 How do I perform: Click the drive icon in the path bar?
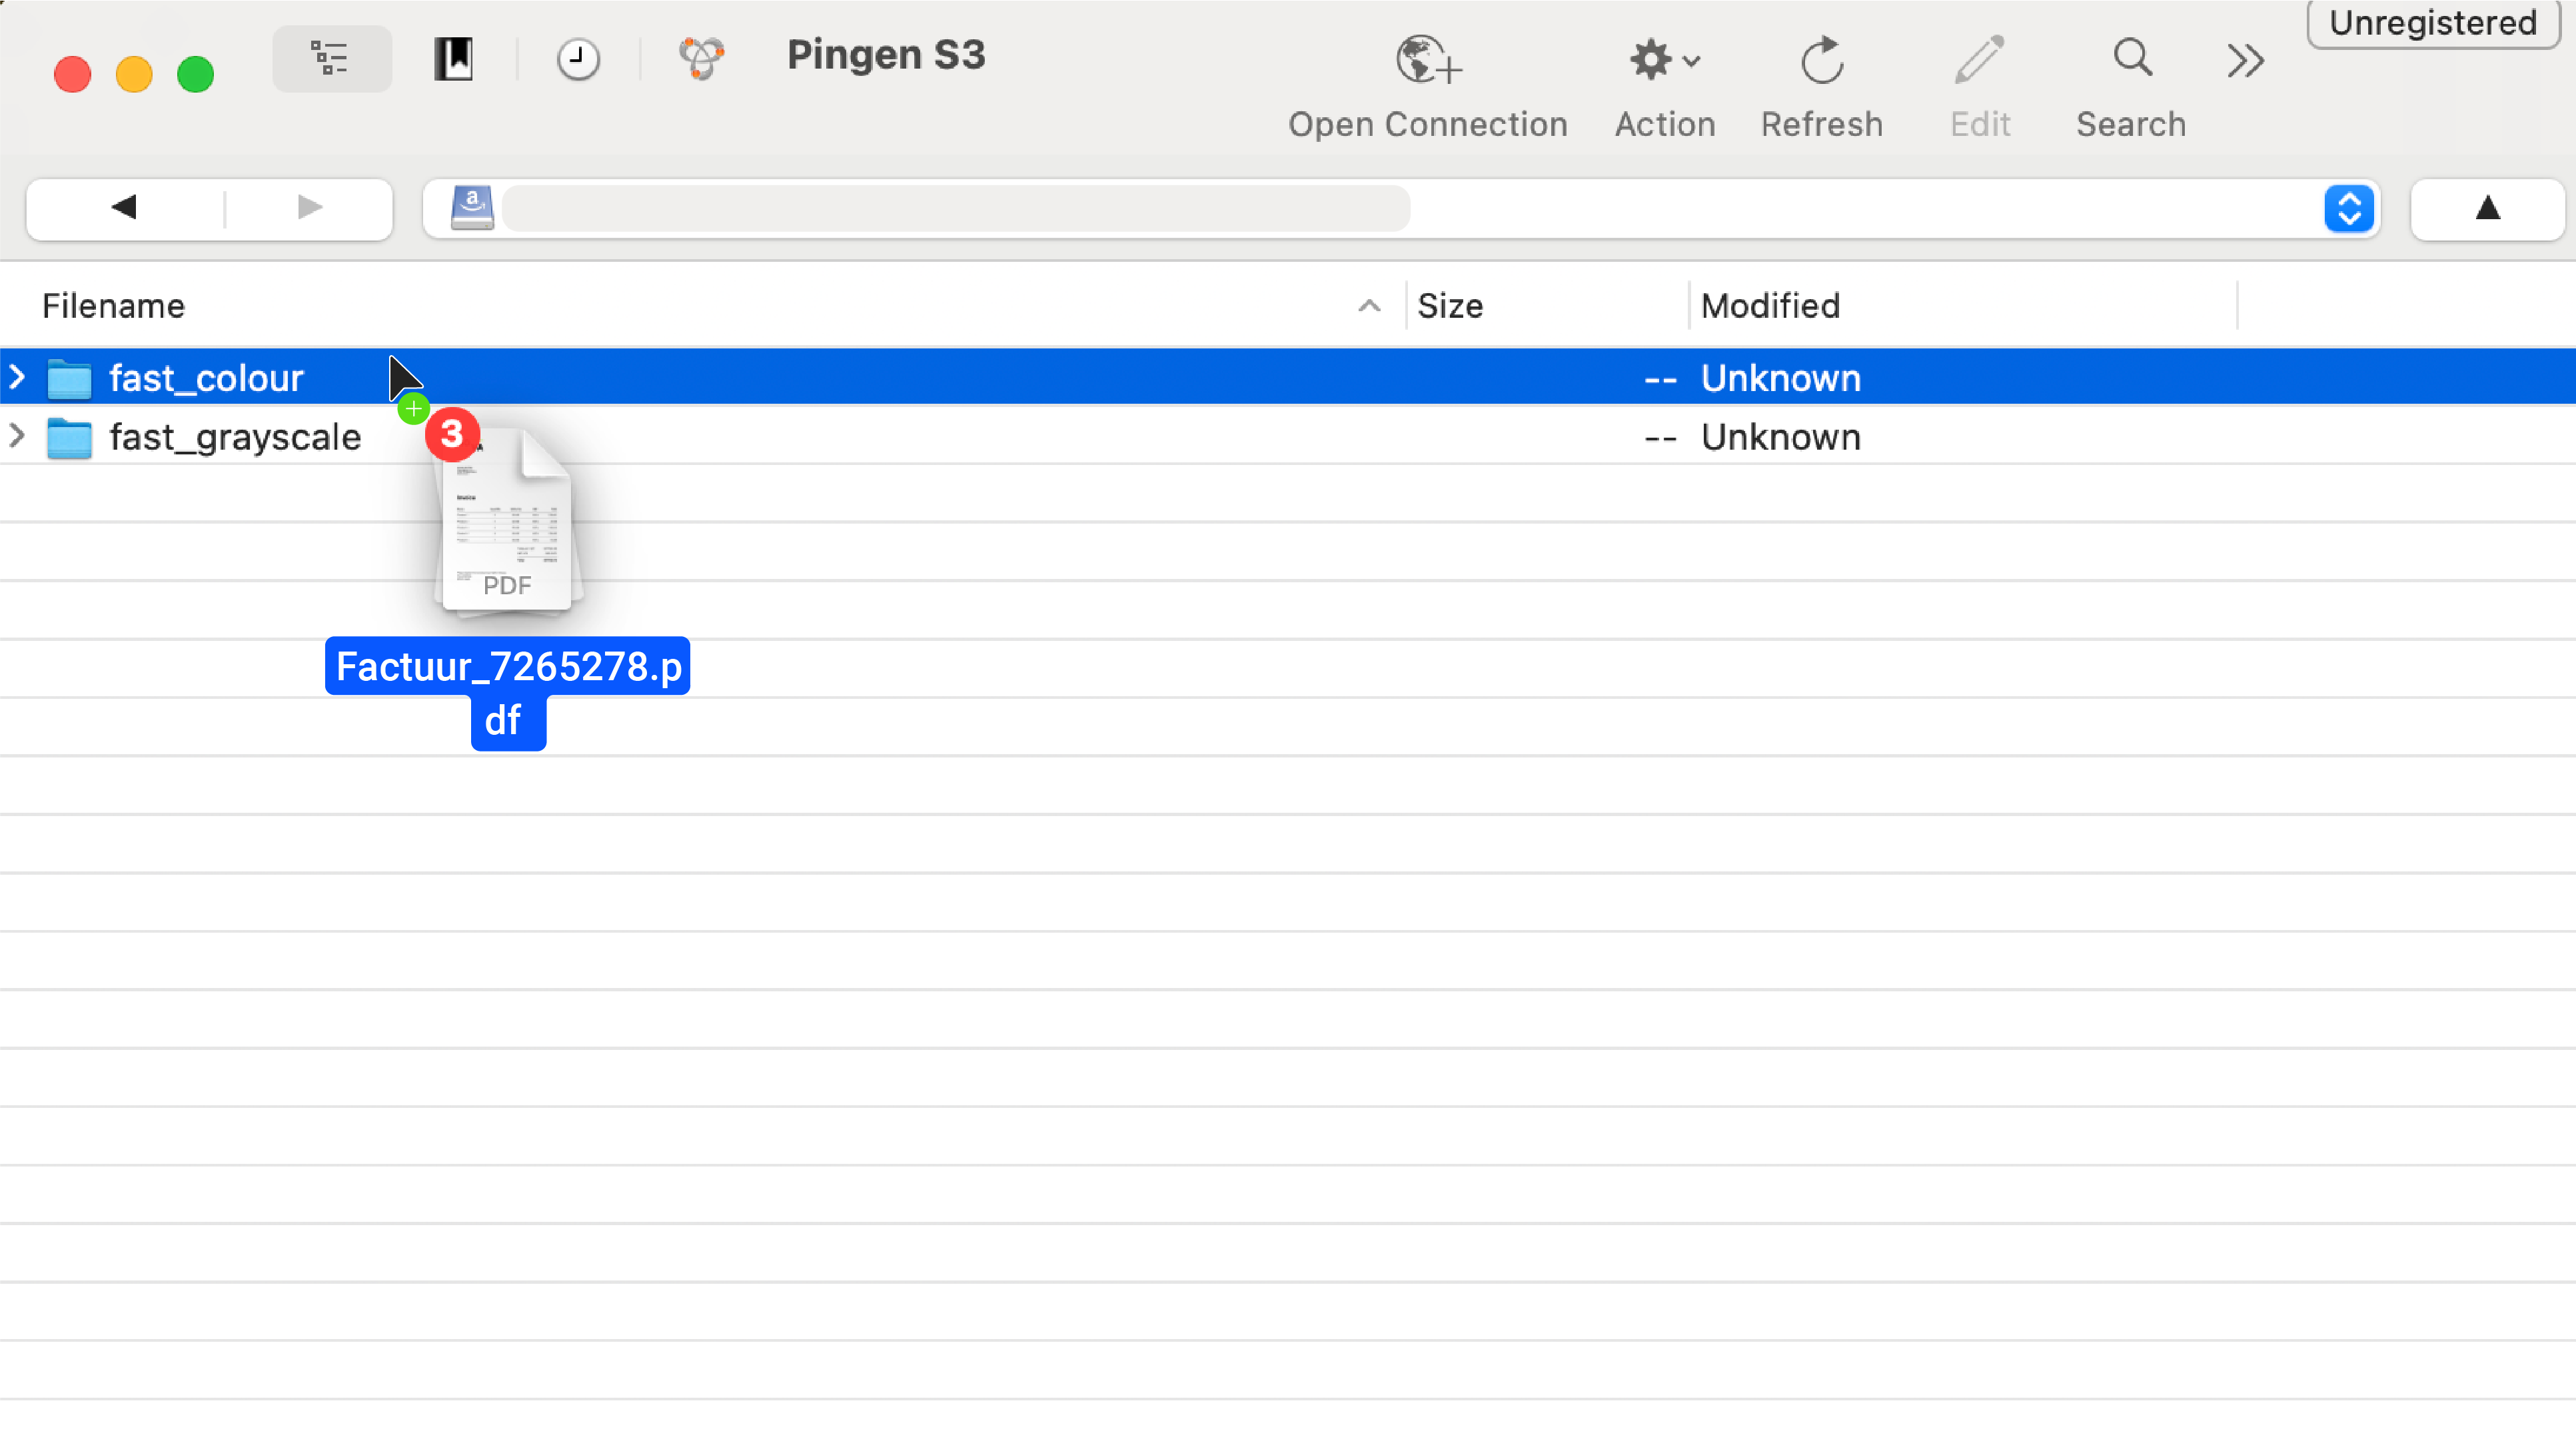[472, 208]
